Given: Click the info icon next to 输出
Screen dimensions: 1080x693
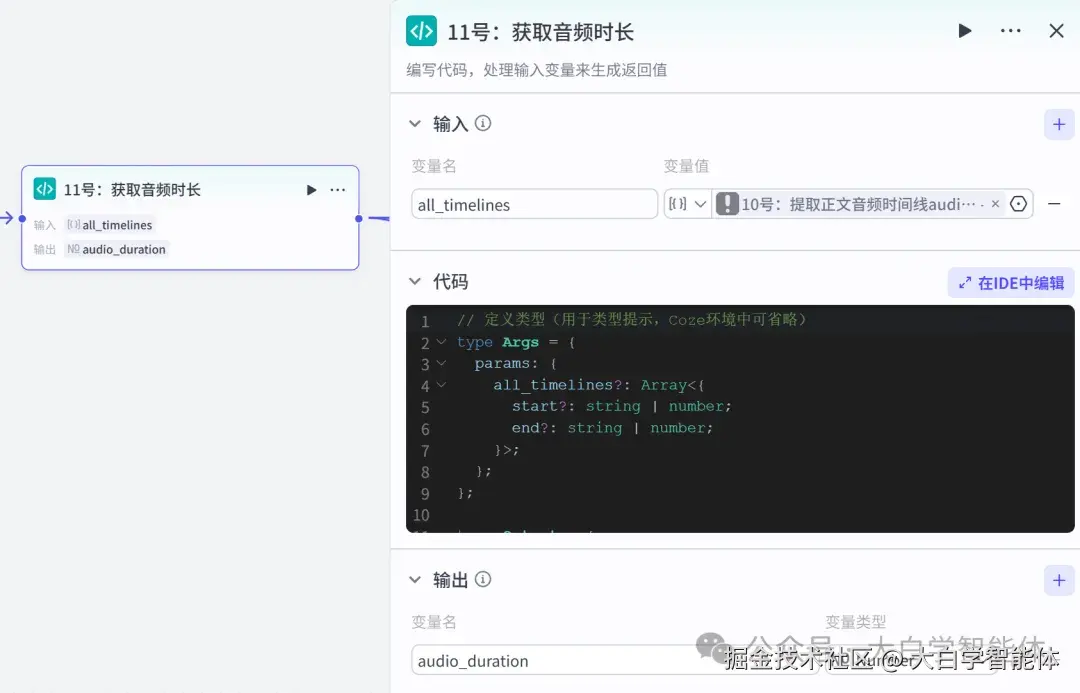Looking at the screenshot, I should click(x=483, y=580).
